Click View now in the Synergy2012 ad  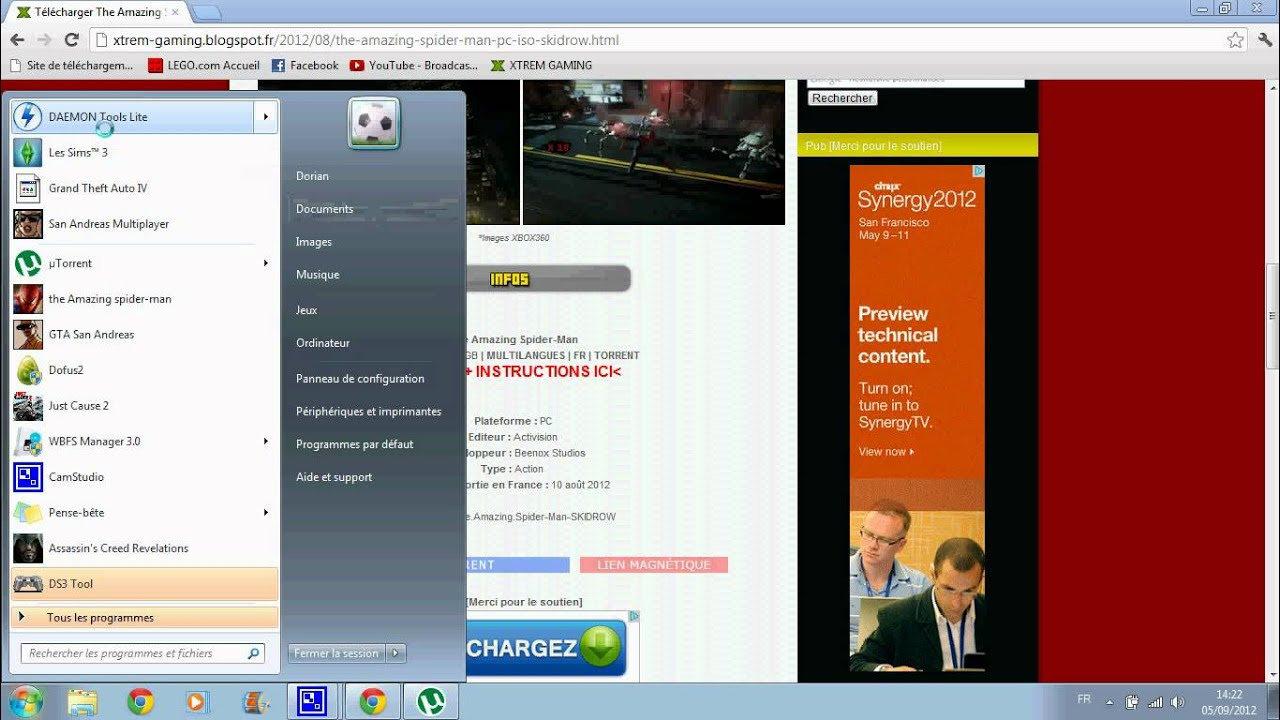coord(886,452)
